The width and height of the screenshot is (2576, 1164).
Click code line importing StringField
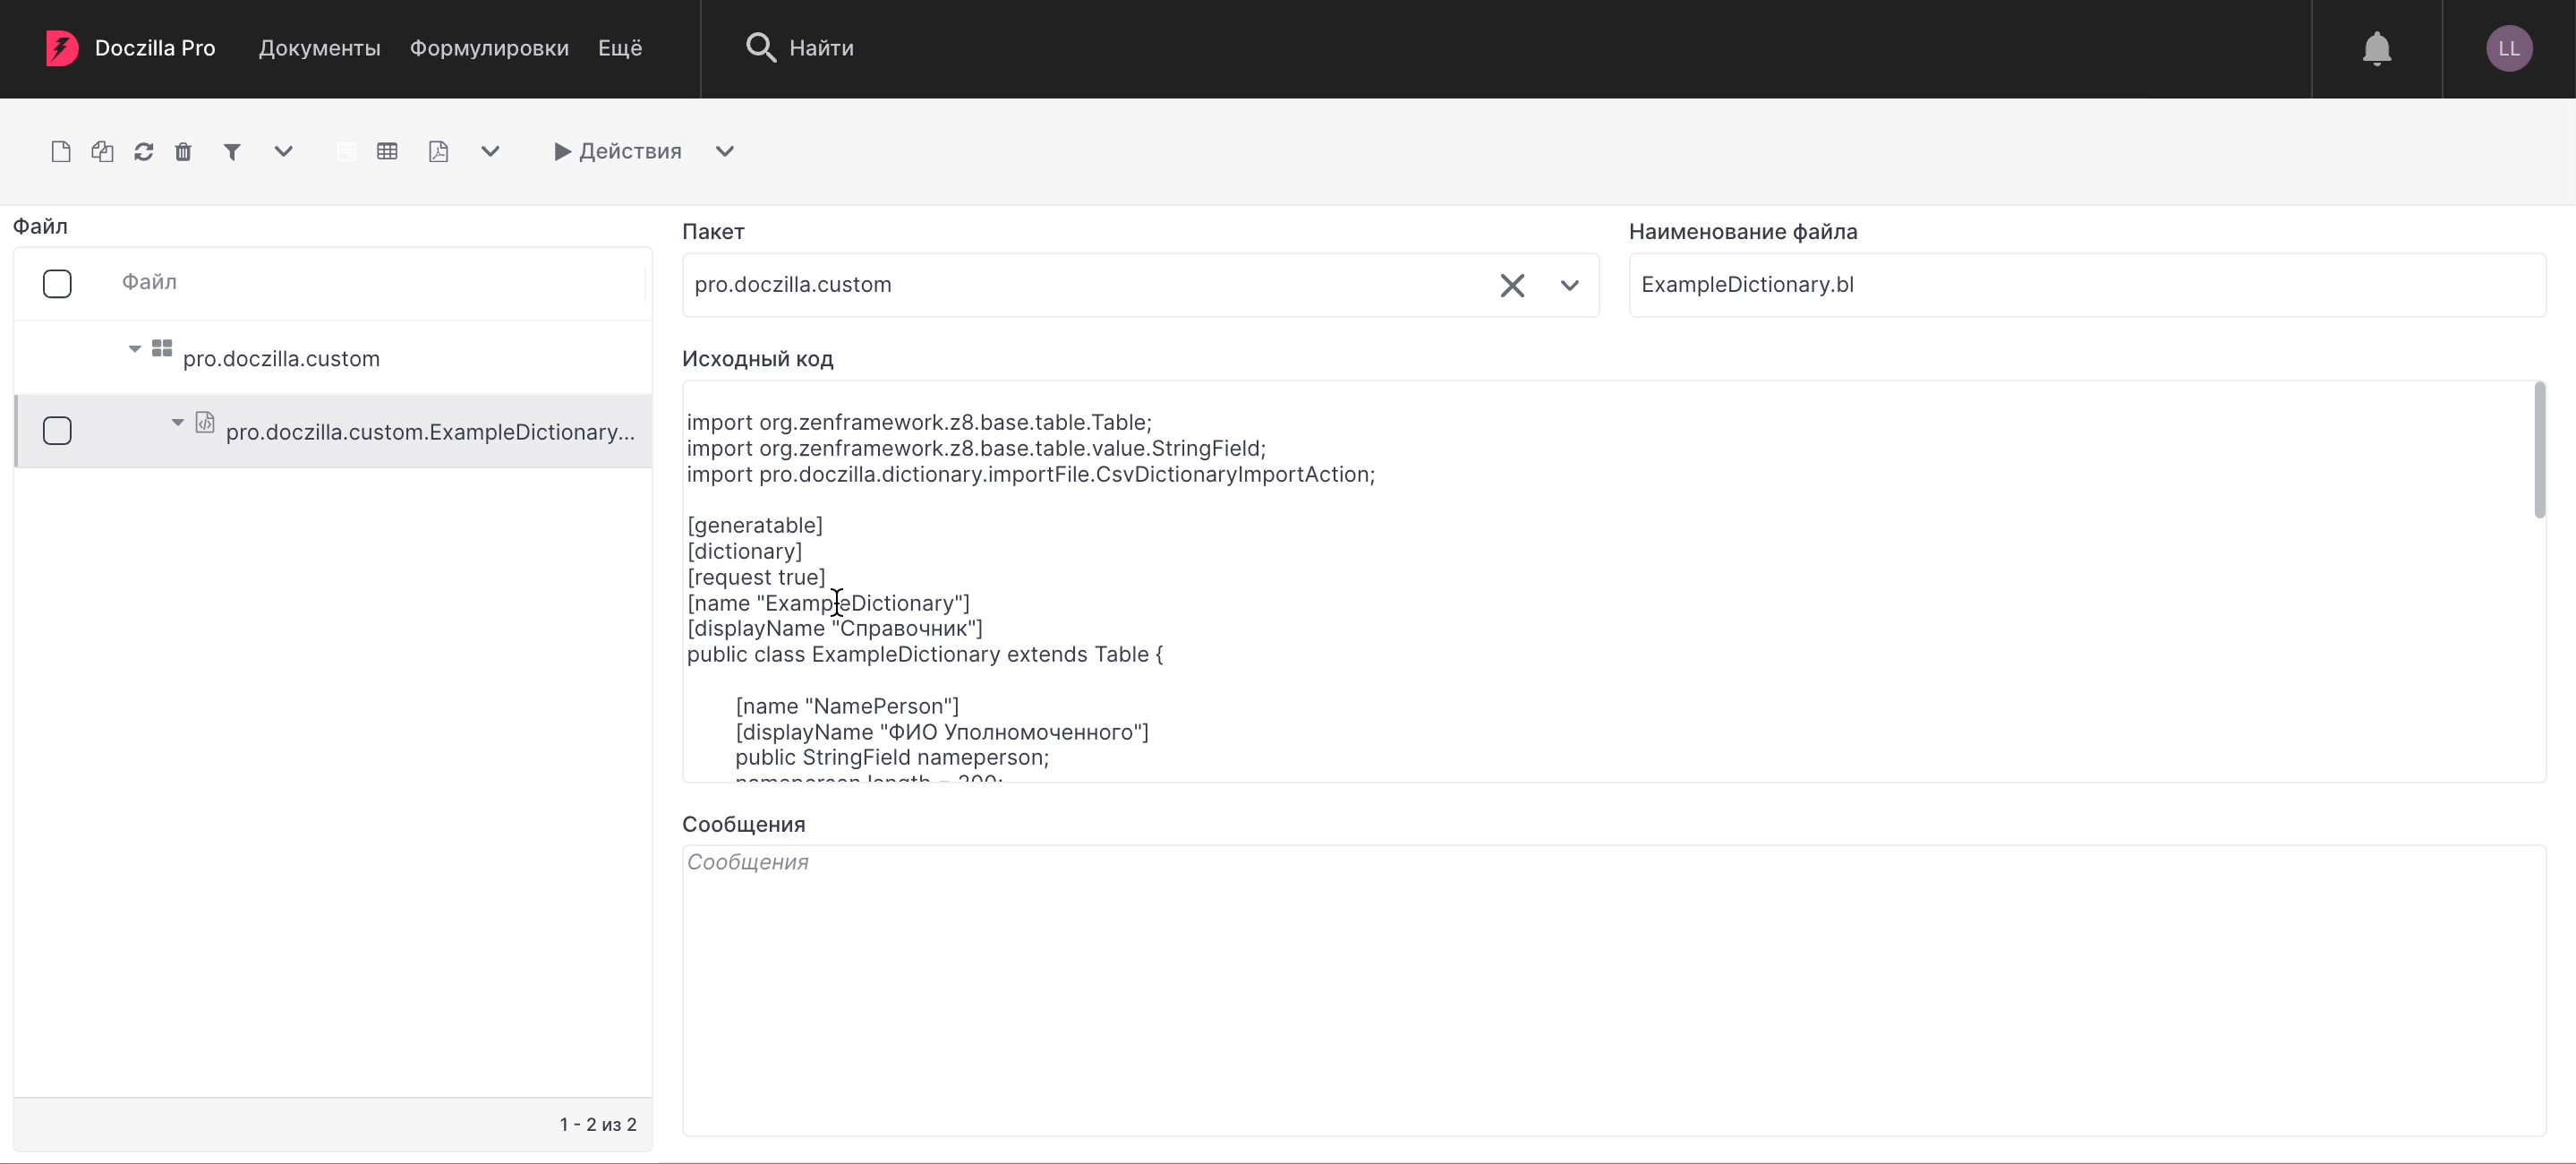point(976,448)
